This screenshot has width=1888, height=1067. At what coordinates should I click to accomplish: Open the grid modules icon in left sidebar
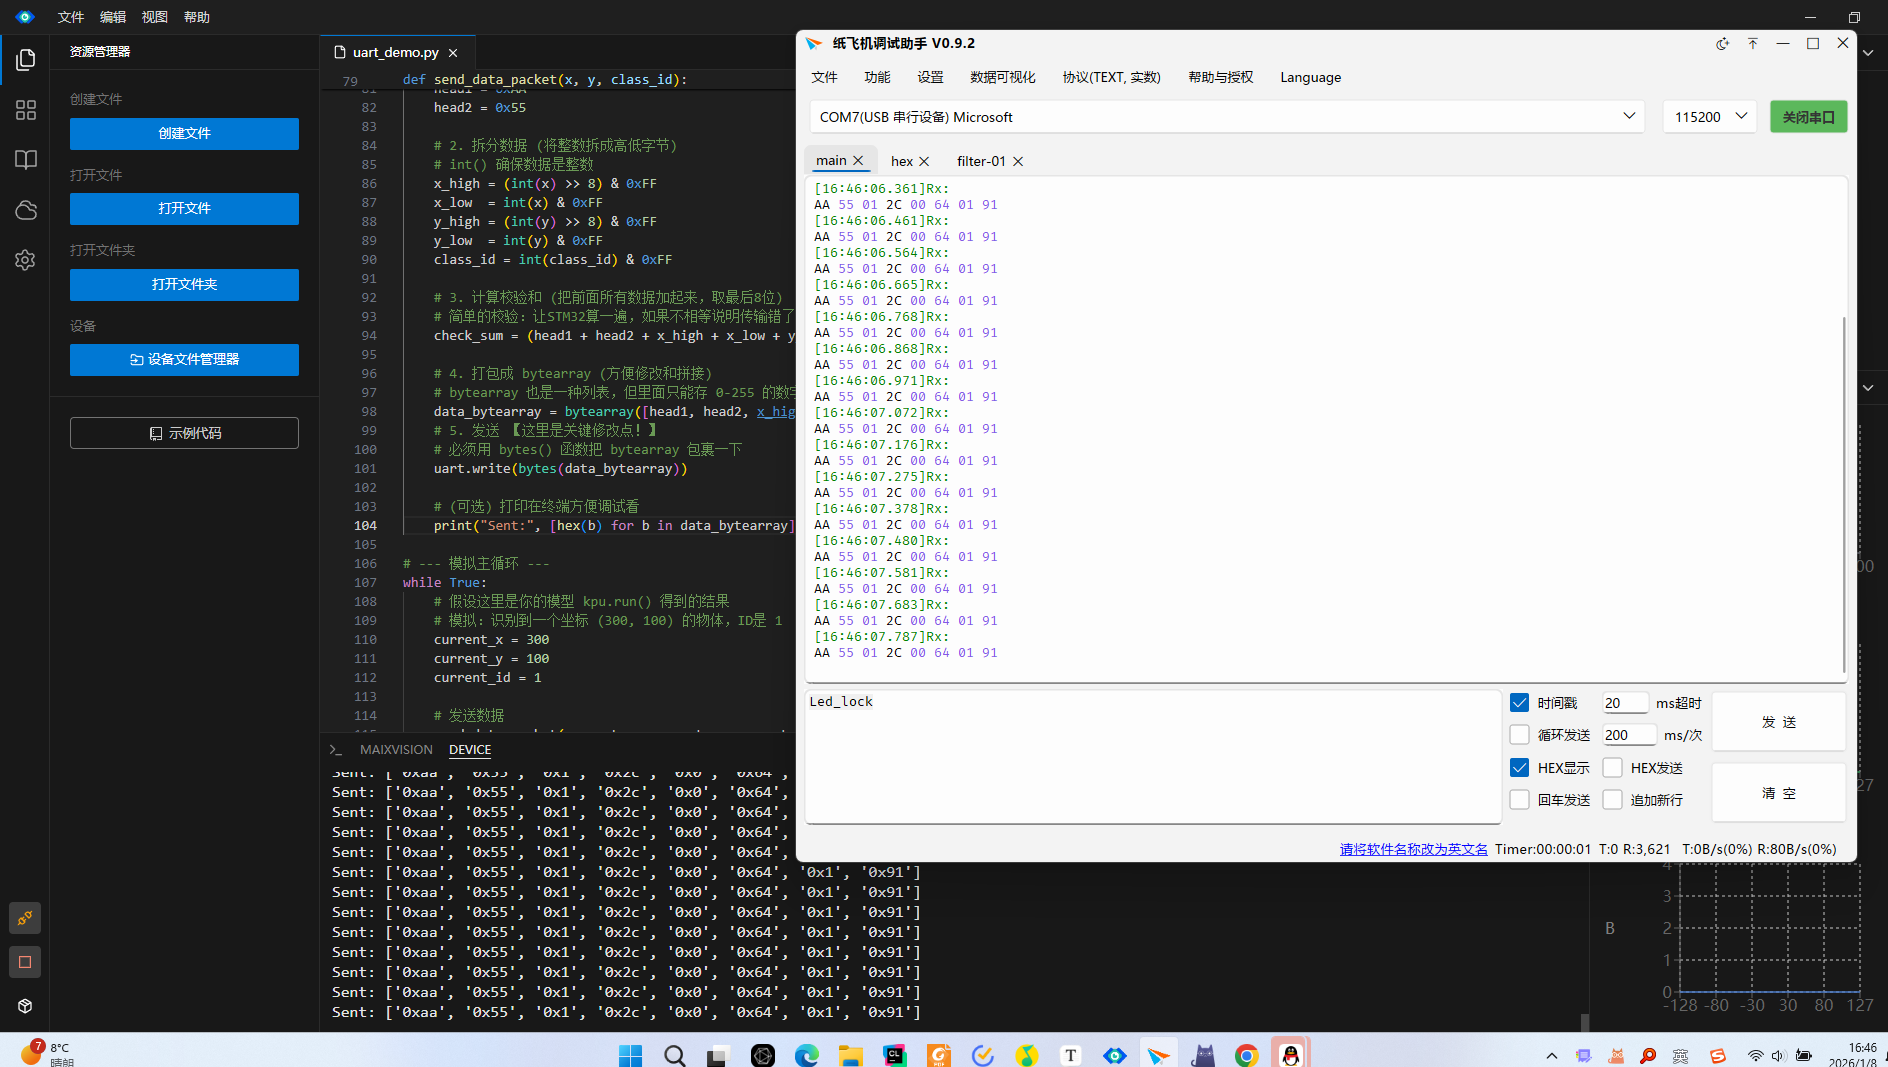pos(26,110)
